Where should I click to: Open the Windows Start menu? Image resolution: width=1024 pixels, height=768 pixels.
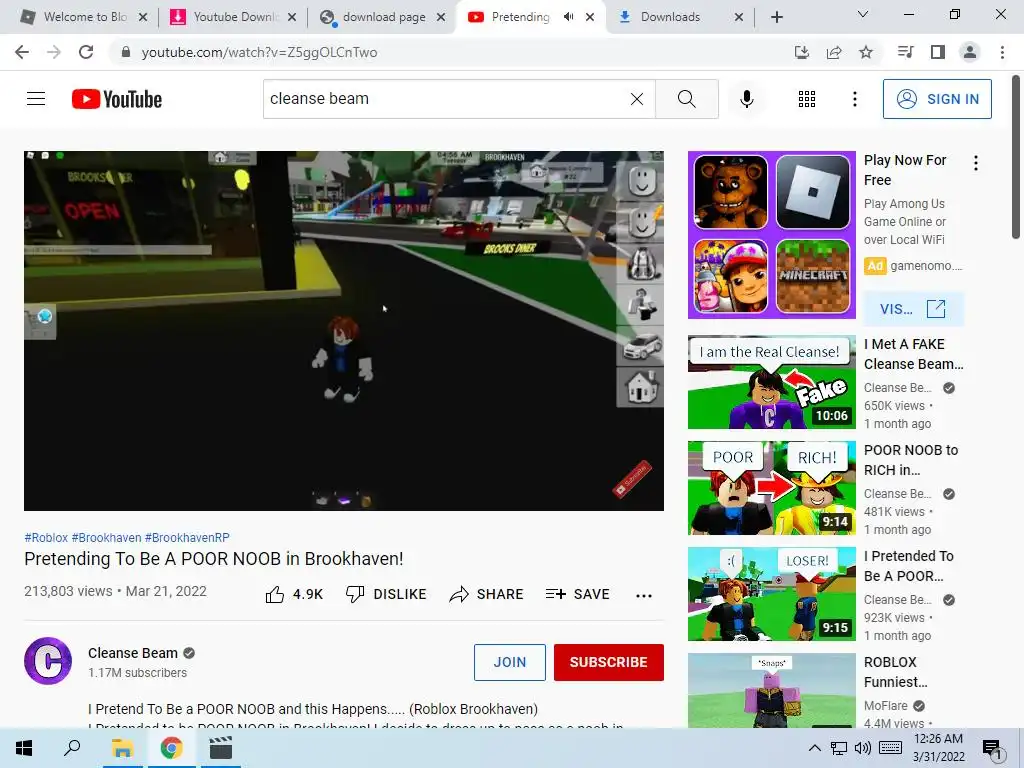coord(24,748)
